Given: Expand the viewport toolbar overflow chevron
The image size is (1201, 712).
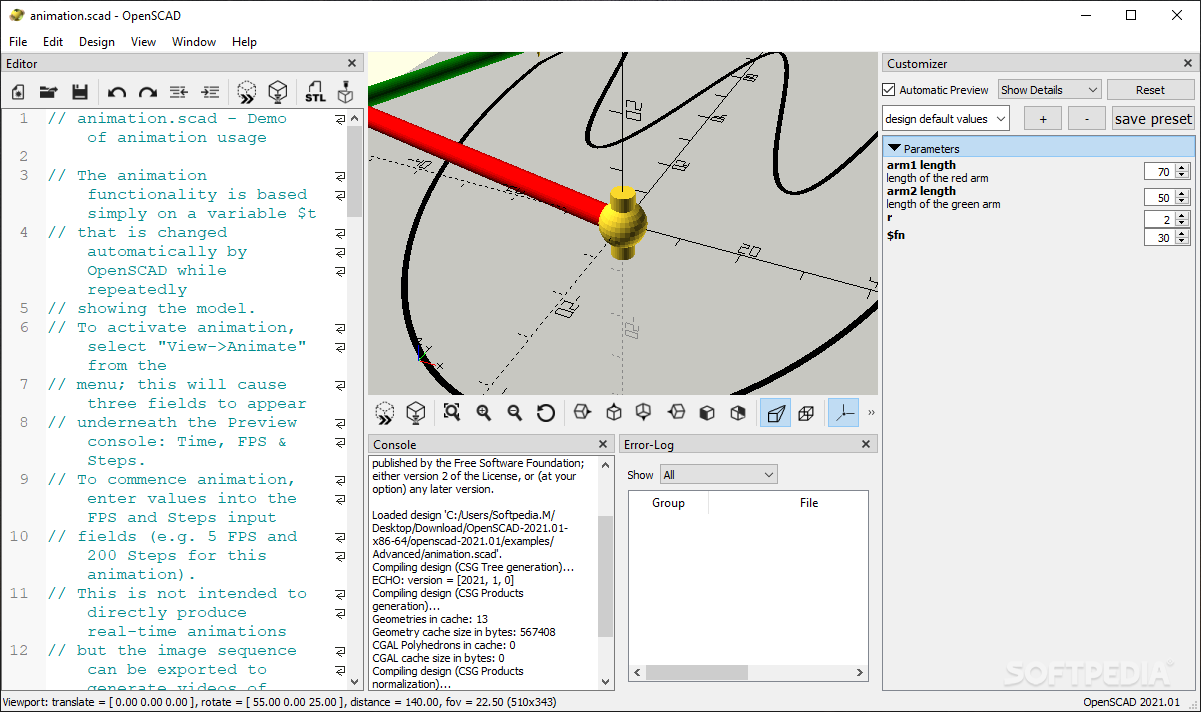Looking at the screenshot, I should (871, 413).
